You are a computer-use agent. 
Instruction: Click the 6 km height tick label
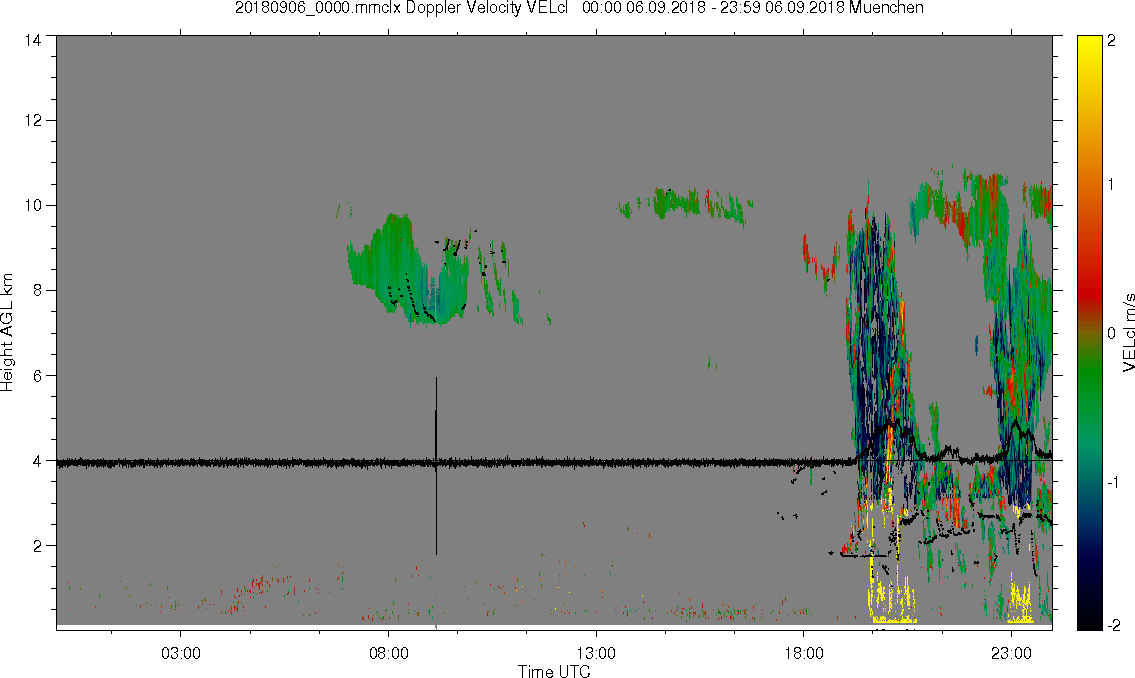[x=37, y=376]
